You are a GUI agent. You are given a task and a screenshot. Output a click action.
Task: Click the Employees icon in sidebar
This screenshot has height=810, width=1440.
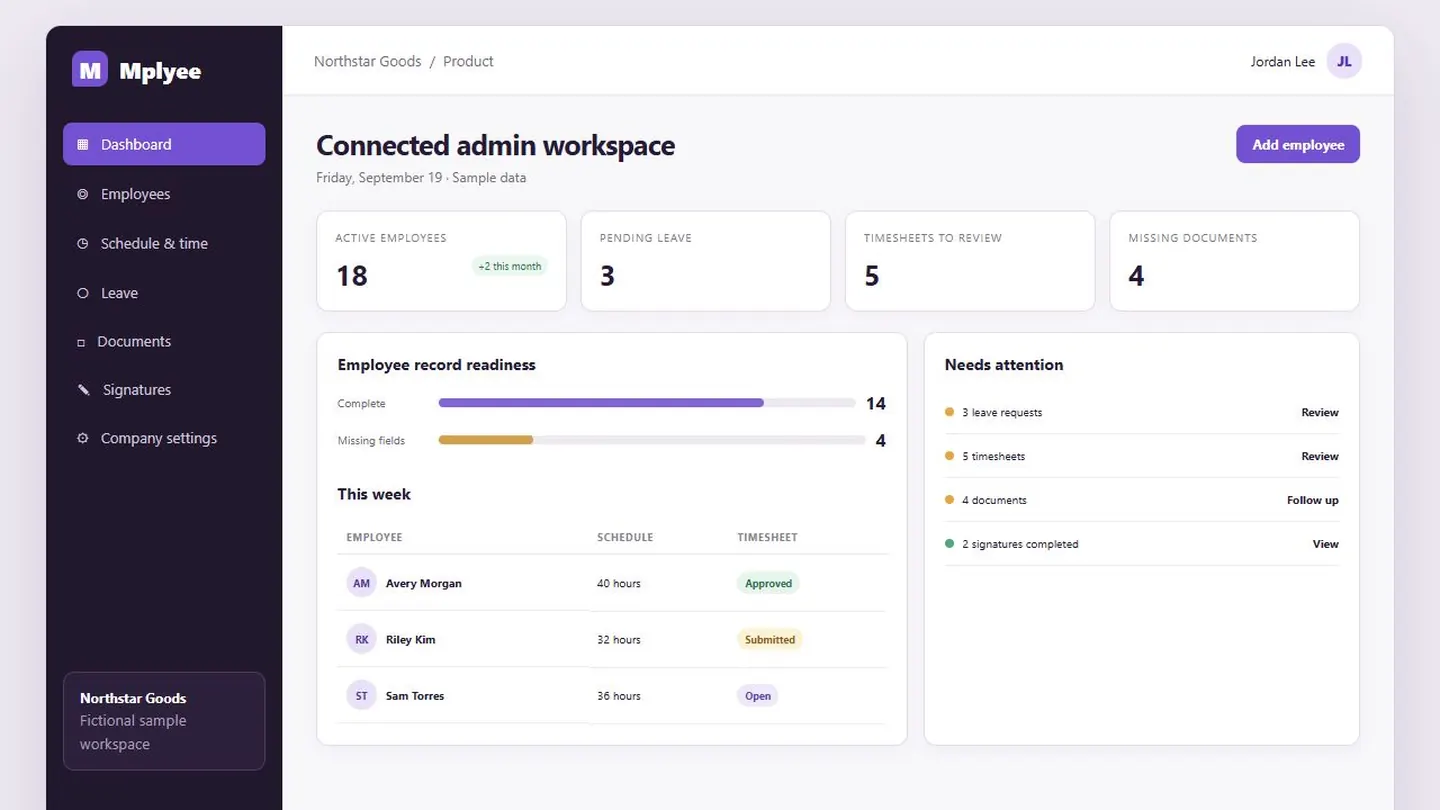click(83, 194)
